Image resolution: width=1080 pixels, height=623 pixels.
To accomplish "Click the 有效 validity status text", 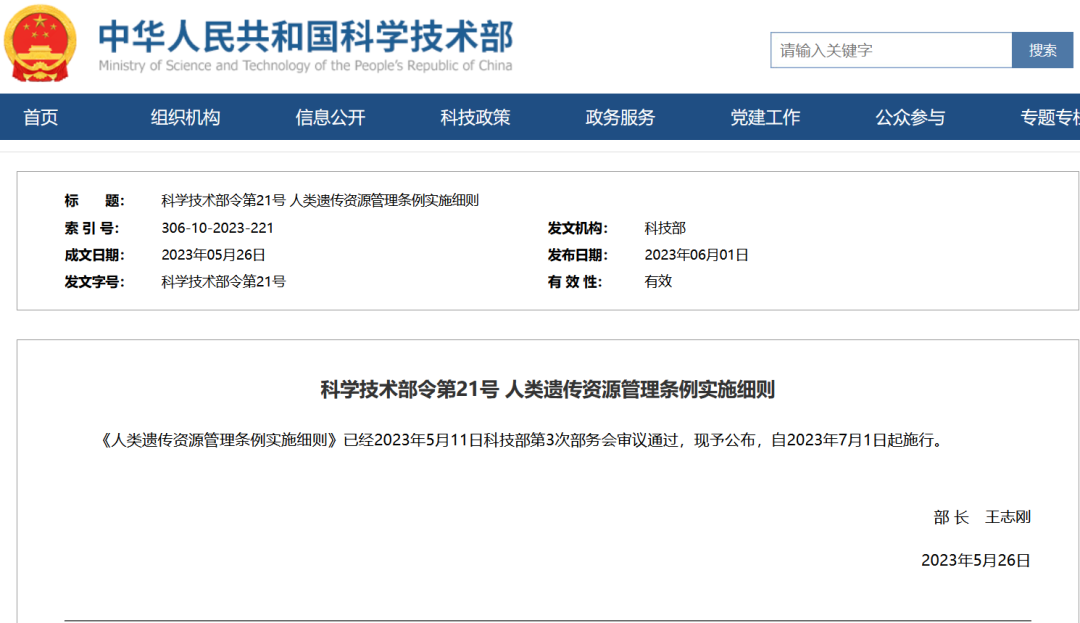I will (658, 281).
